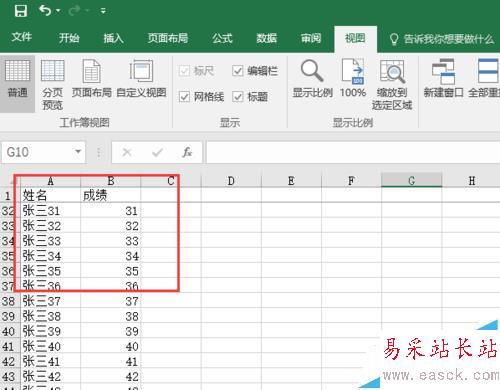Select row 43 header
This screenshot has height=390, width=500.
click(x=8, y=377)
